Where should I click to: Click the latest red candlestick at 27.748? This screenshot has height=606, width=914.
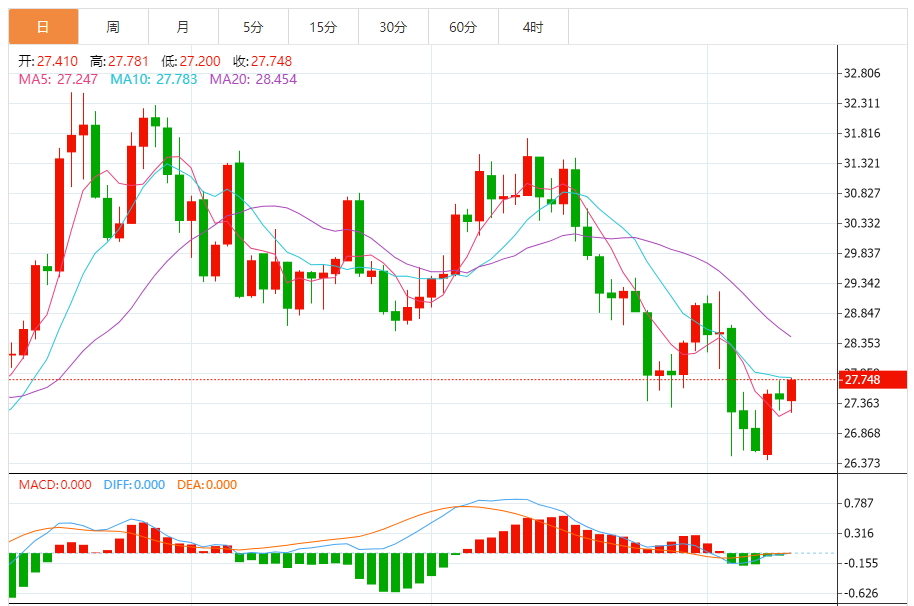pyautogui.click(x=792, y=390)
